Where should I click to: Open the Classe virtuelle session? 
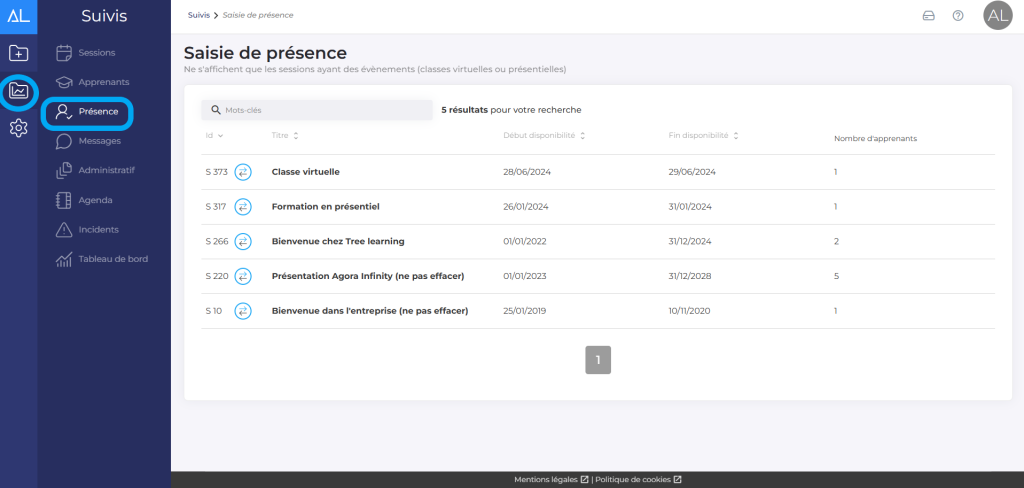click(x=306, y=172)
